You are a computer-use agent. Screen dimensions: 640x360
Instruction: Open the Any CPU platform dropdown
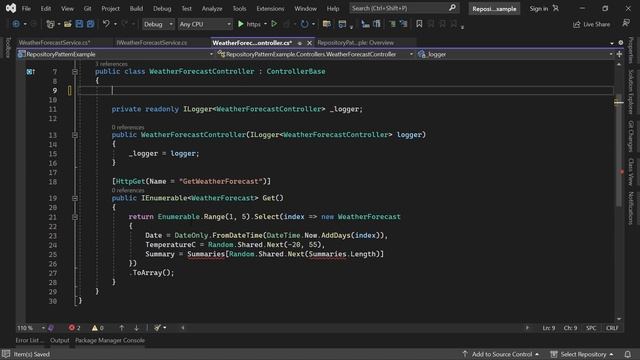[205, 24]
